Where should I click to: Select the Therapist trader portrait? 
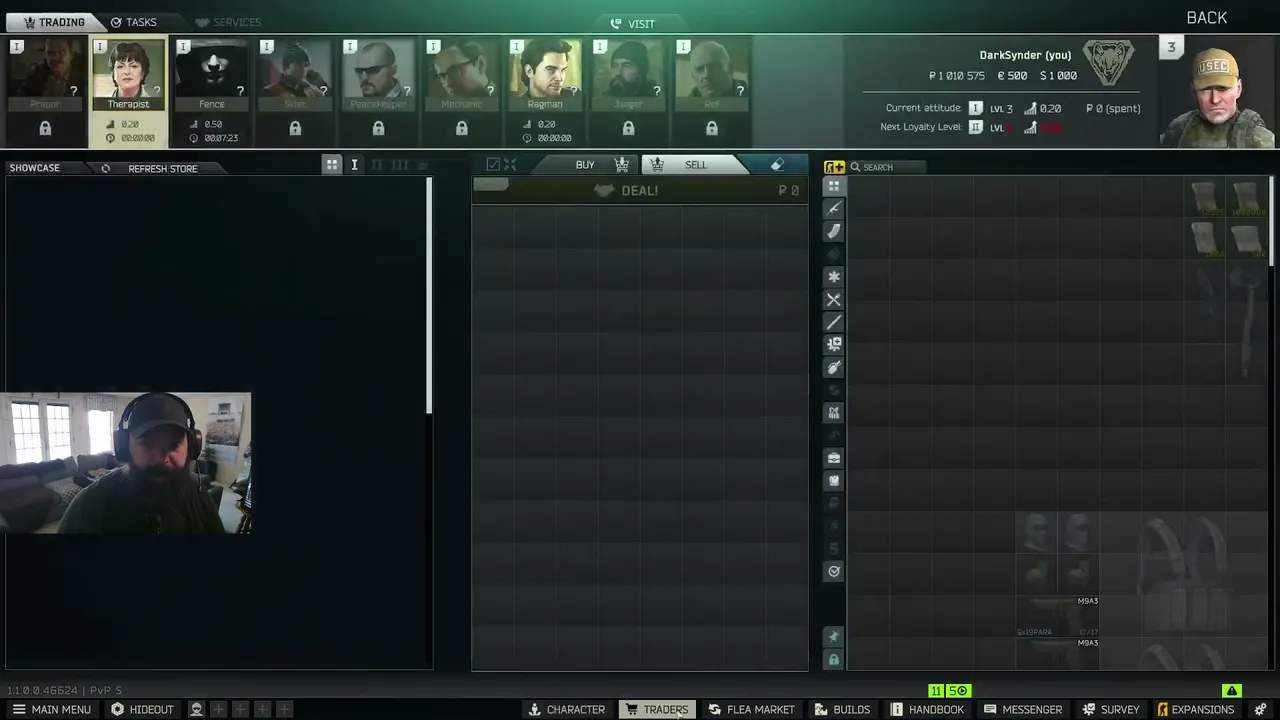coord(128,75)
